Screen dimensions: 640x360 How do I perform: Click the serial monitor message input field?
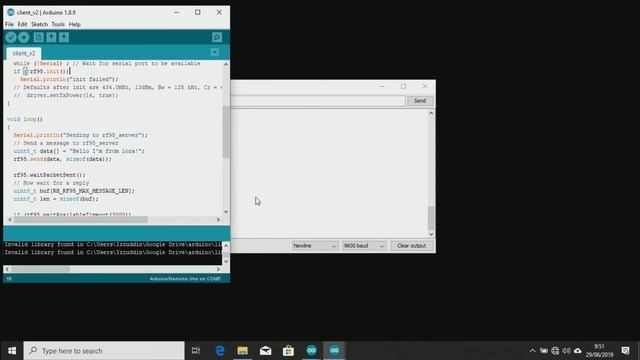point(318,101)
